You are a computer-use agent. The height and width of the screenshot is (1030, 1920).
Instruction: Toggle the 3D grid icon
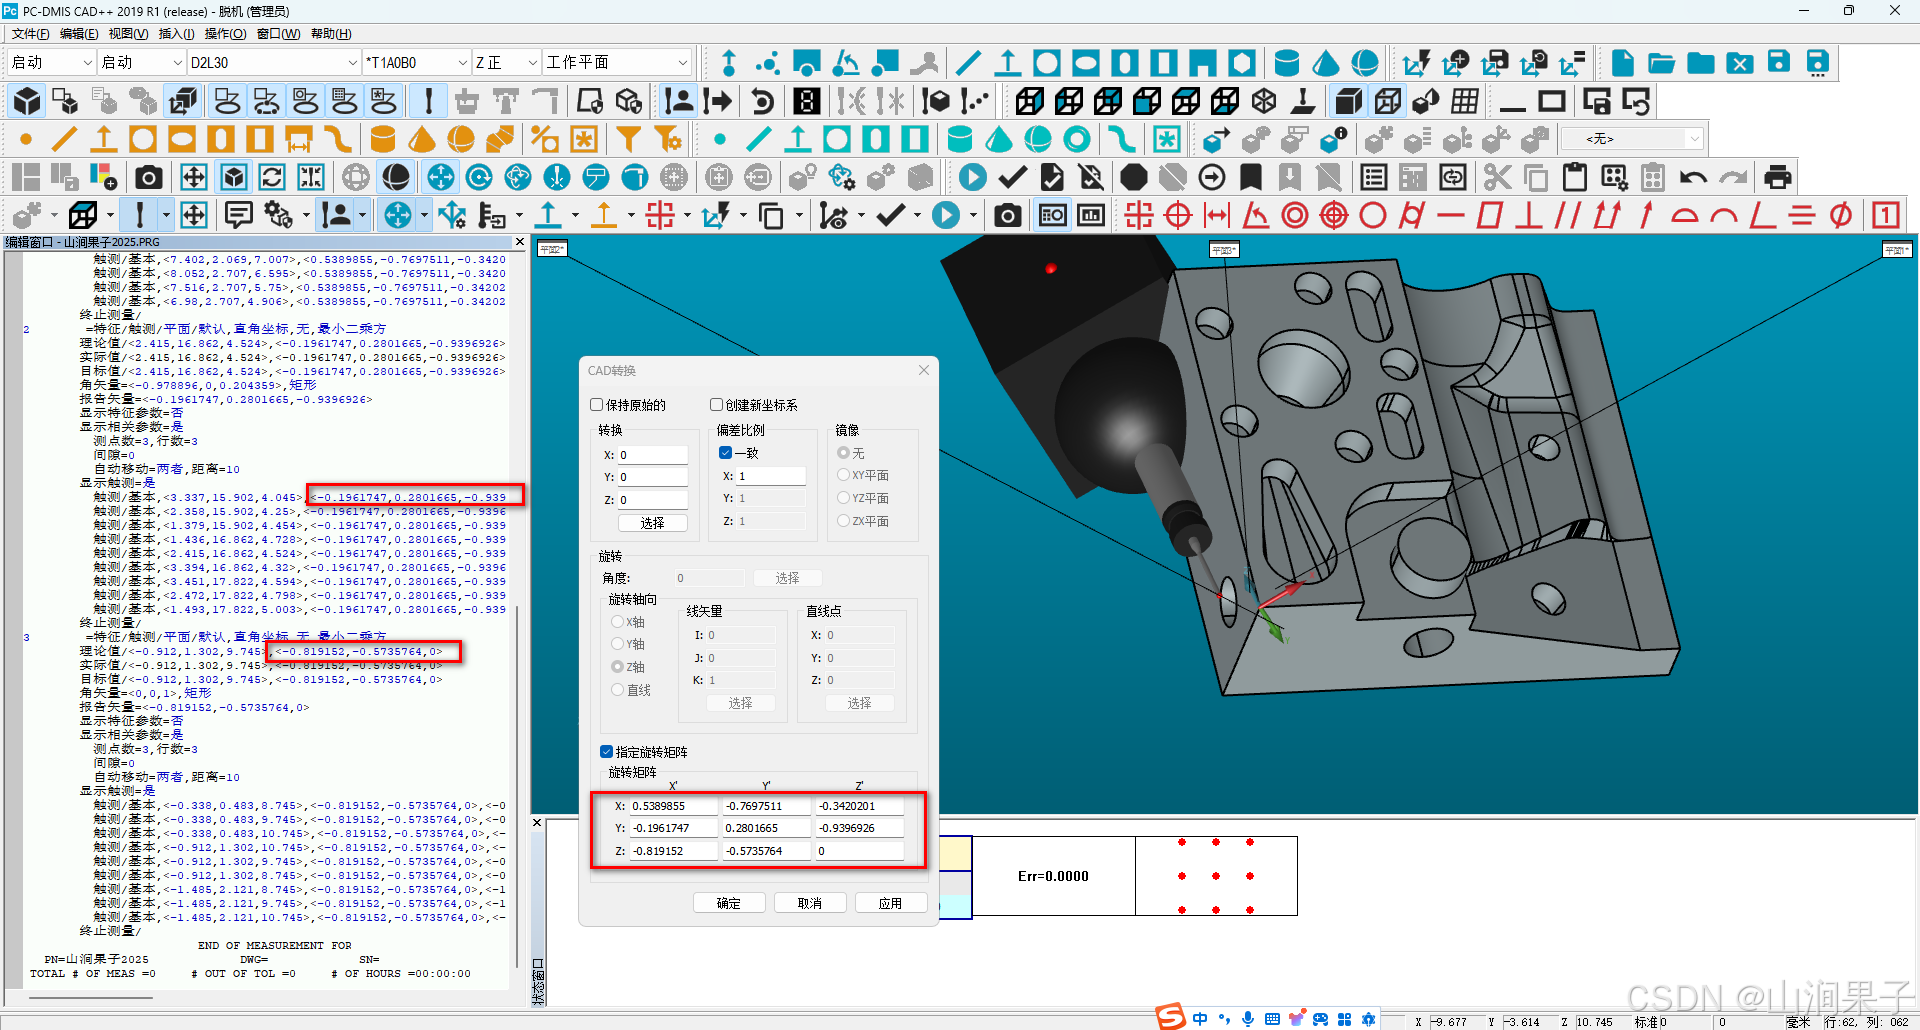[1466, 101]
